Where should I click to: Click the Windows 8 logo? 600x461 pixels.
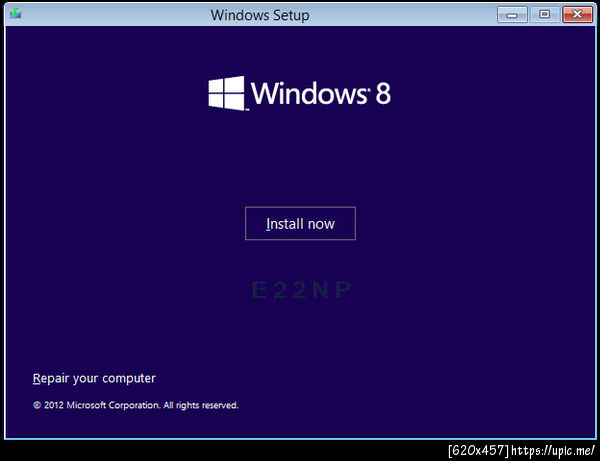300,93
